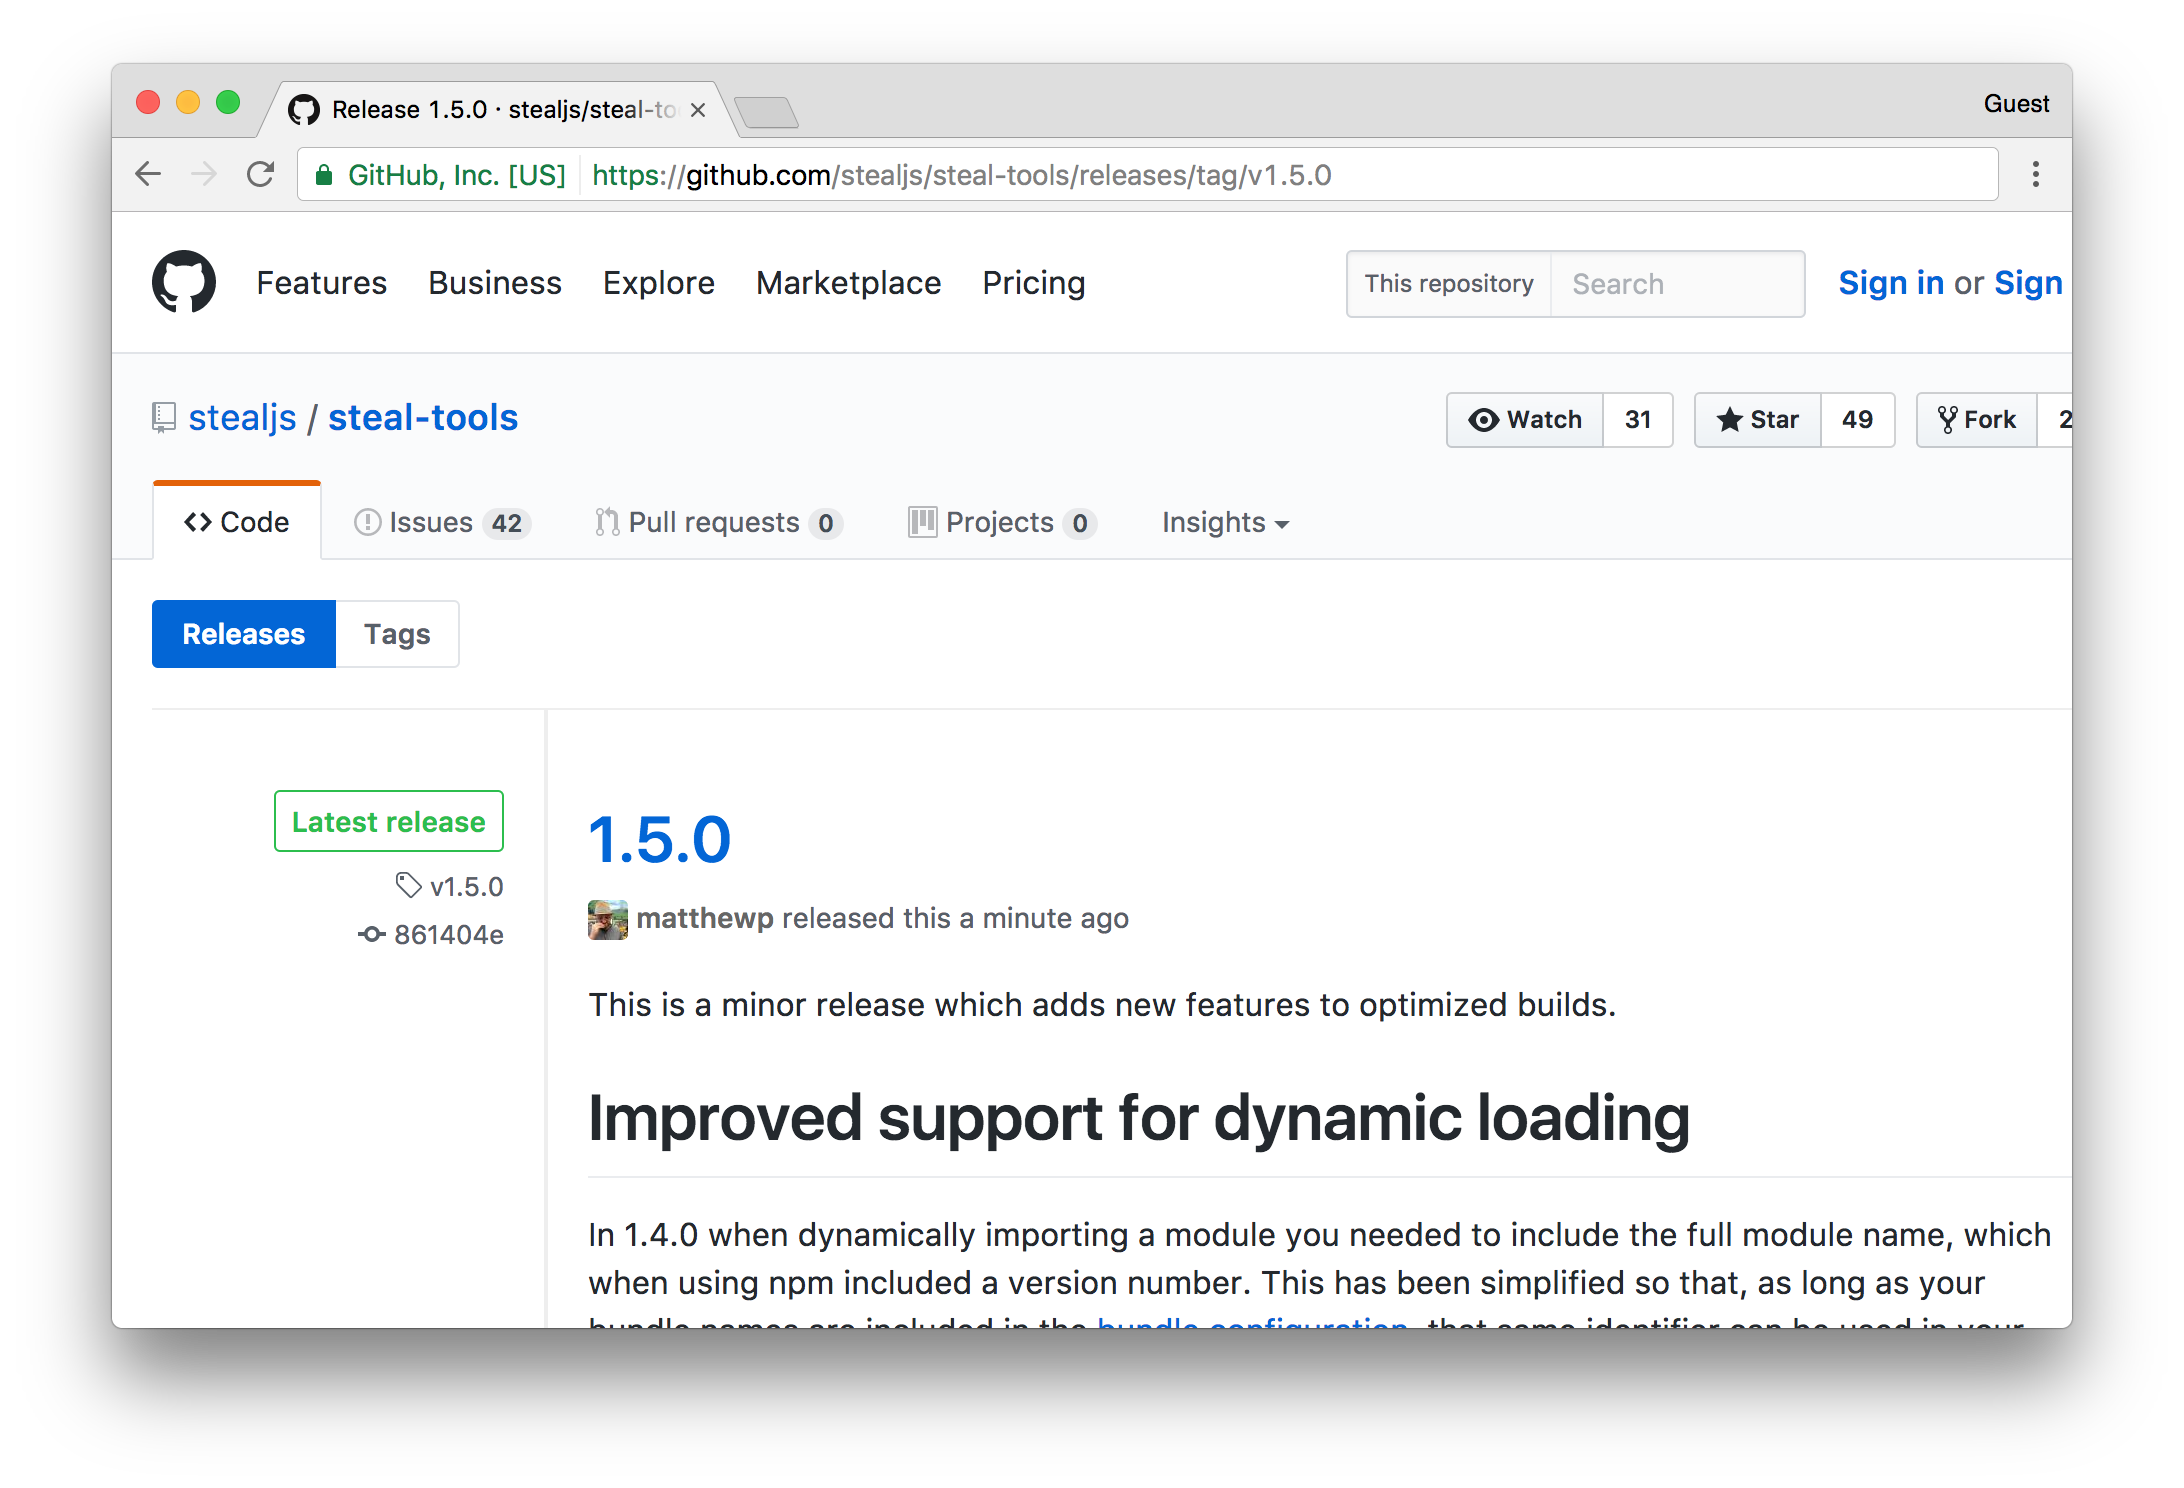This screenshot has width=2184, height=1488.
Task: Open commit 861404e link
Action: click(449, 935)
